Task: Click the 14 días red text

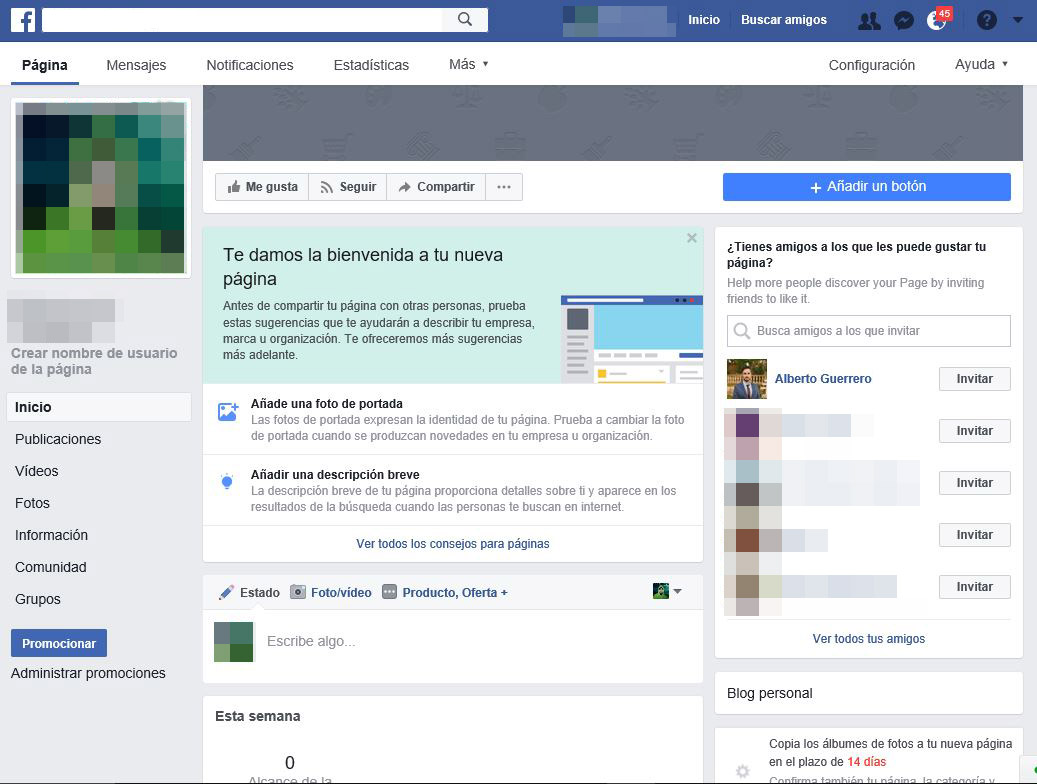Action: (866, 762)
